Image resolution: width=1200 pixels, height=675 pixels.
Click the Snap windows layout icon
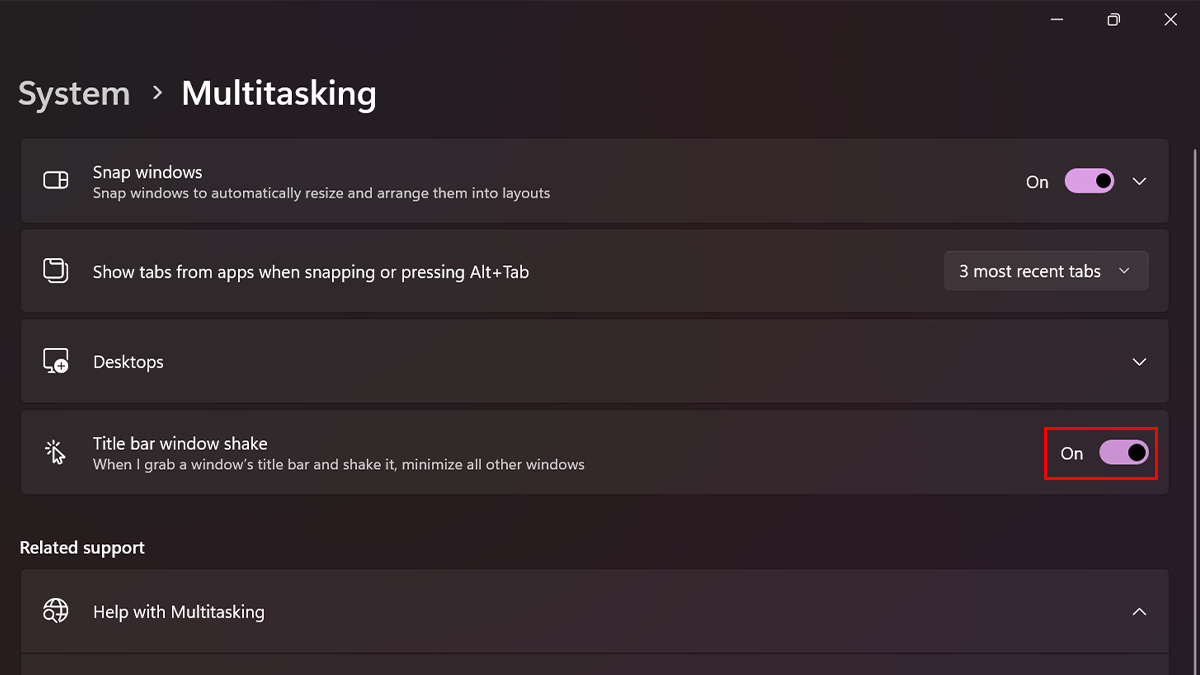[56, 181]
